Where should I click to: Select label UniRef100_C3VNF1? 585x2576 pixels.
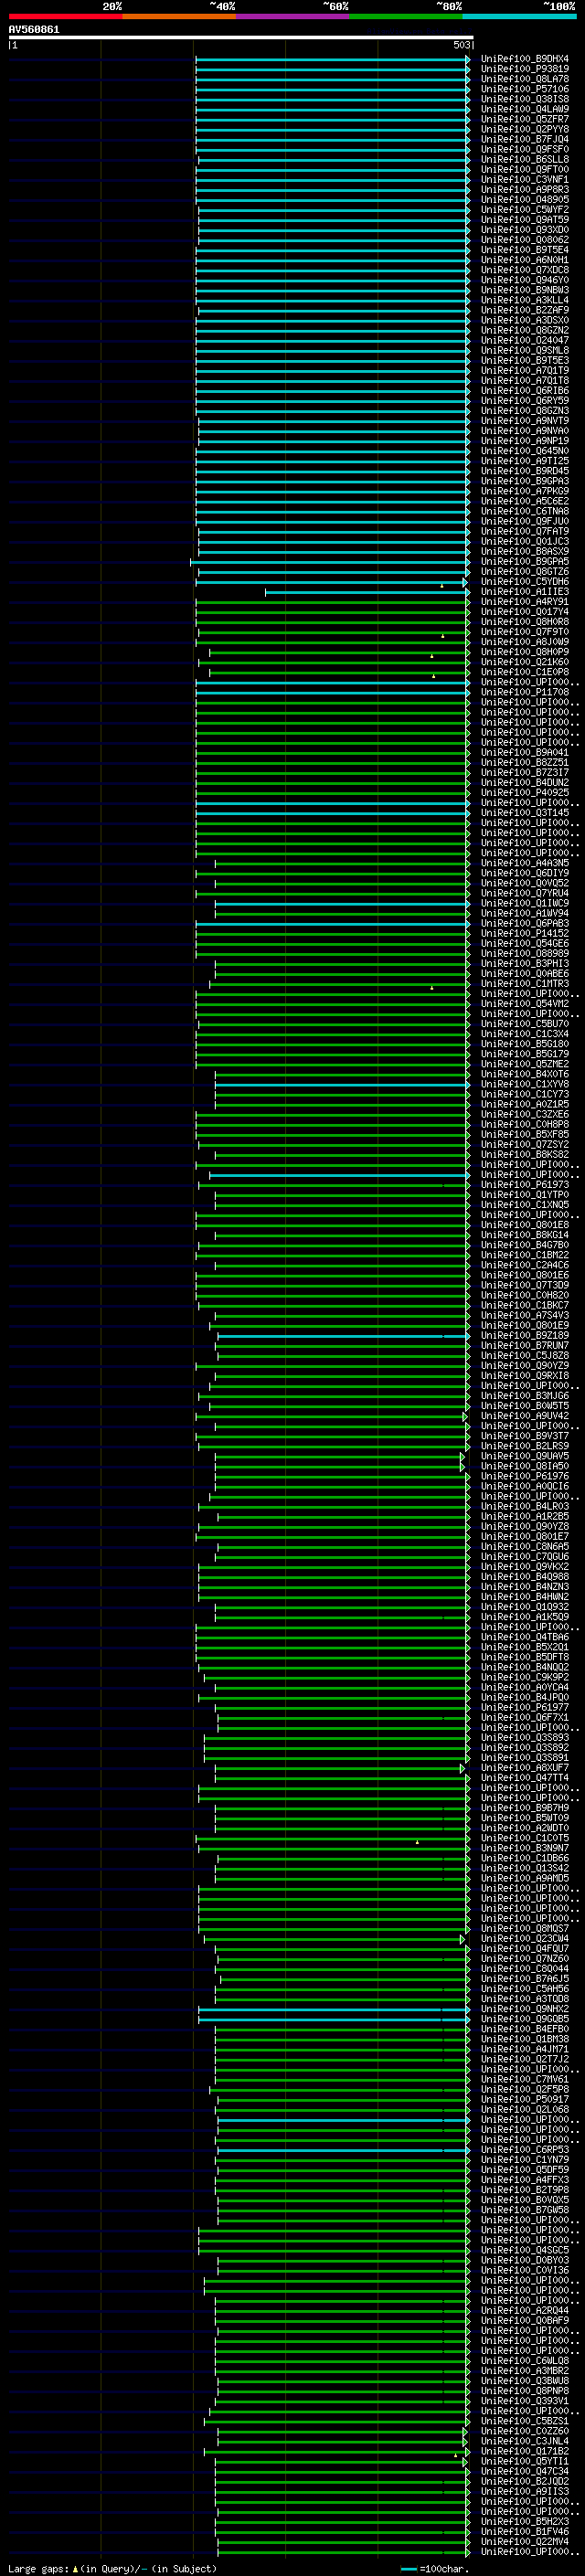[x=525, y=179]
